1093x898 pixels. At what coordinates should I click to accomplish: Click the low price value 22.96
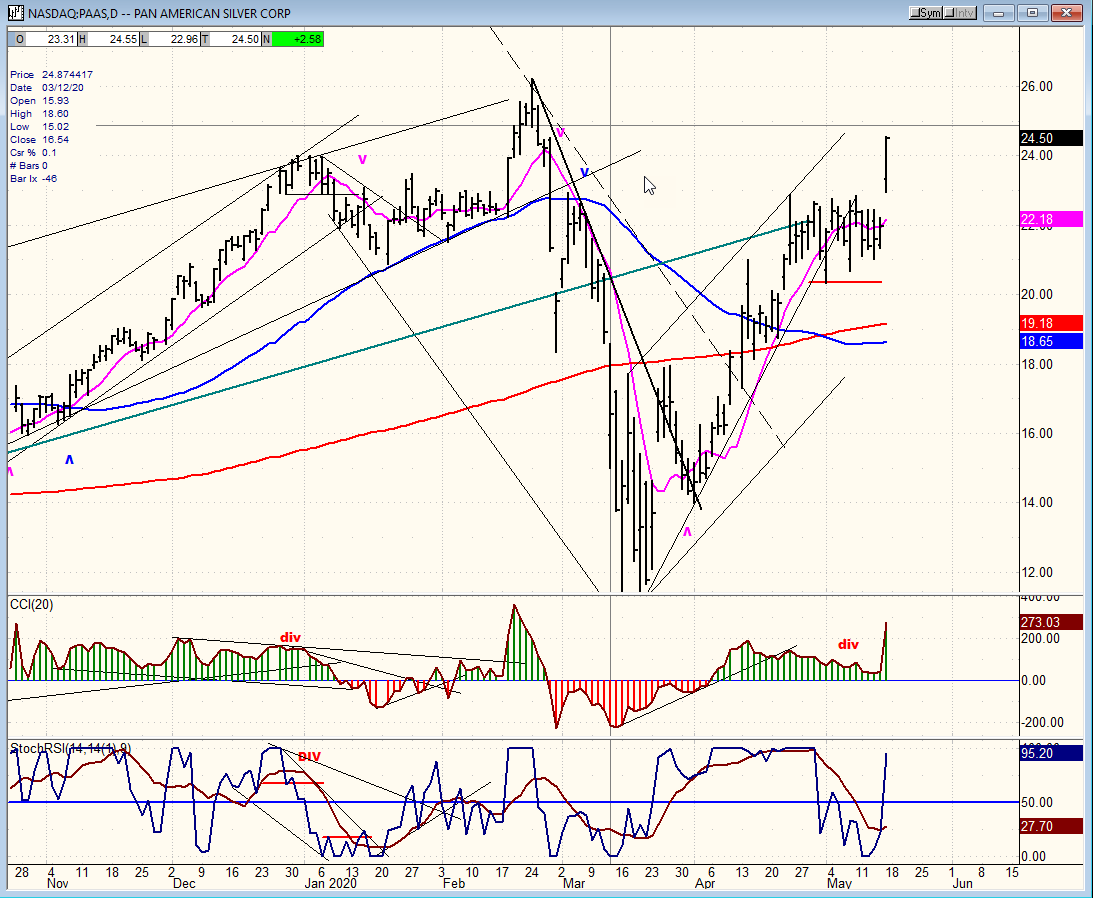tap(184, 40)
